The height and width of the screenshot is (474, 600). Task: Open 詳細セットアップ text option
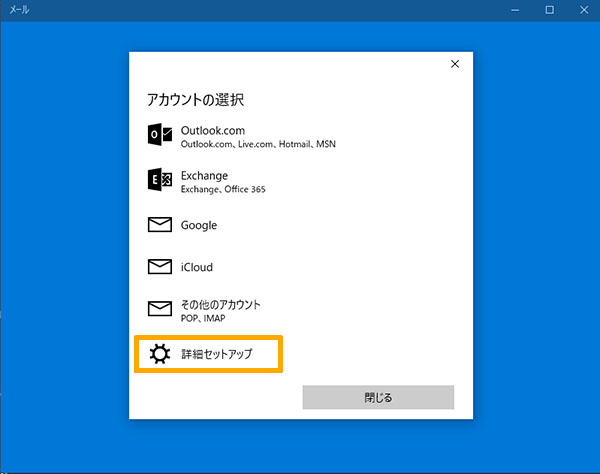click(x=217, y=354)
